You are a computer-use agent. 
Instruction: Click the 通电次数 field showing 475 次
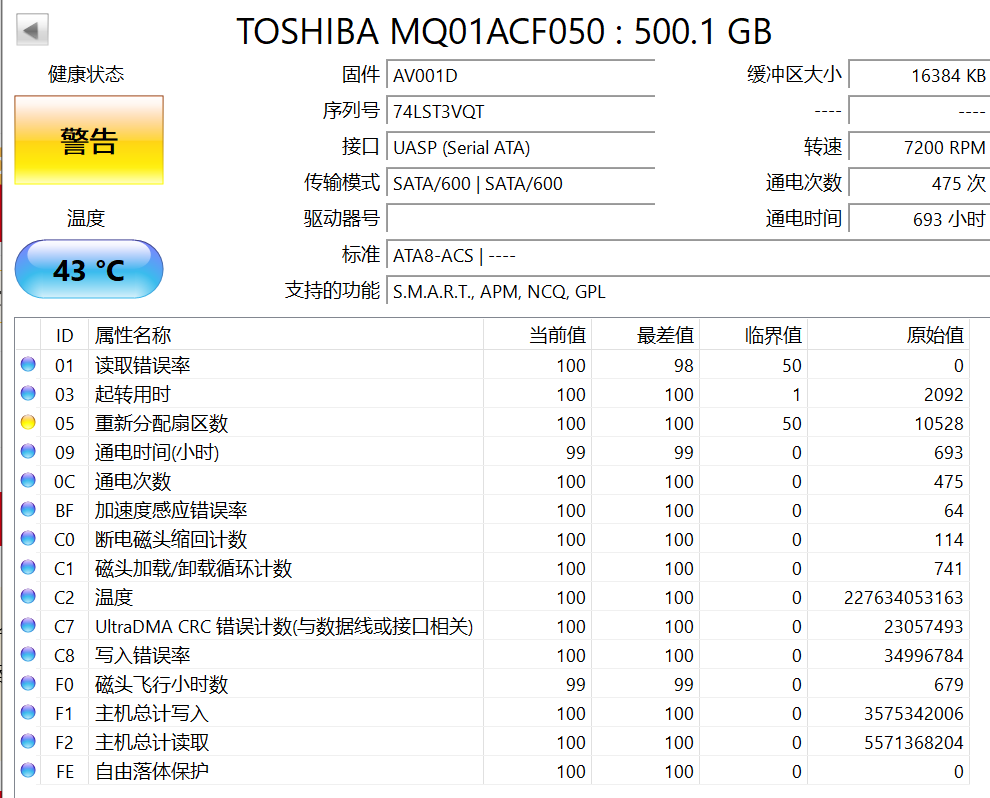click(918, 183)
